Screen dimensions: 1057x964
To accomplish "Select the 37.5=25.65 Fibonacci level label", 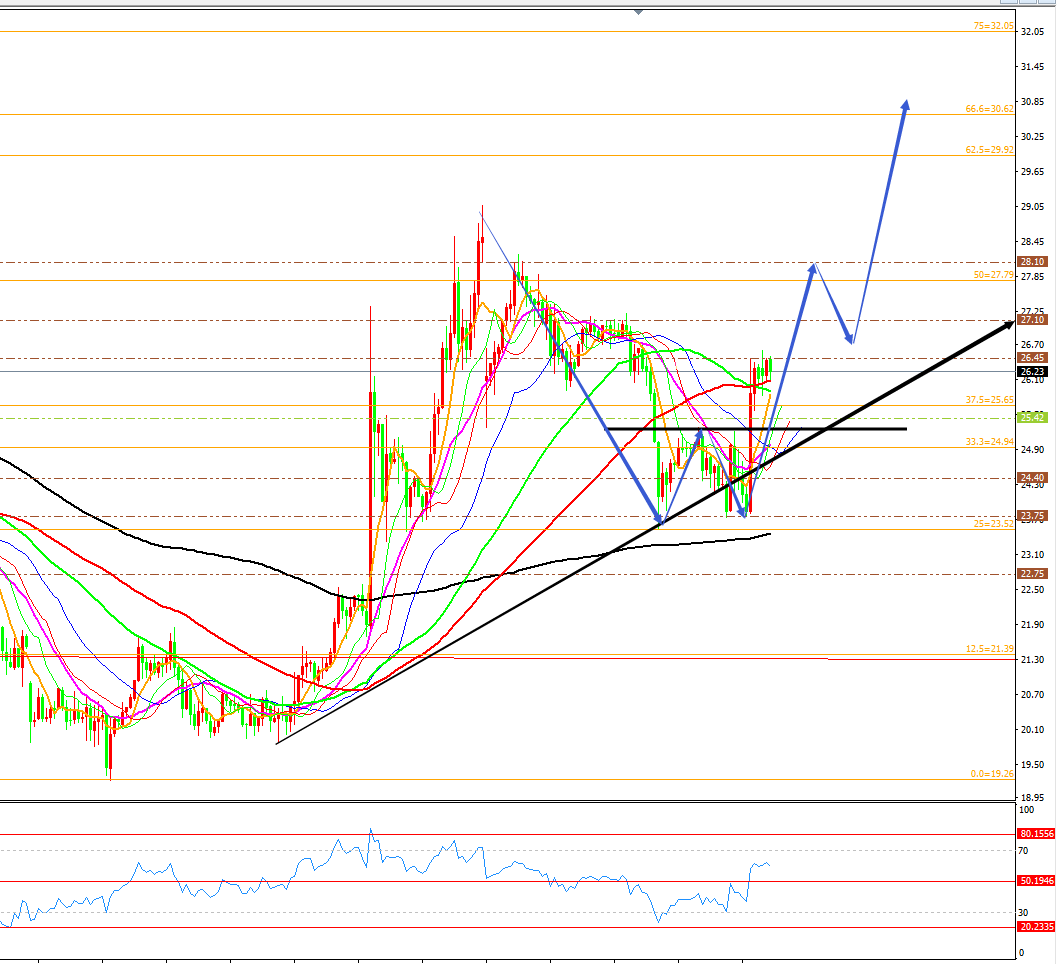I will click(x=989, y=400).
